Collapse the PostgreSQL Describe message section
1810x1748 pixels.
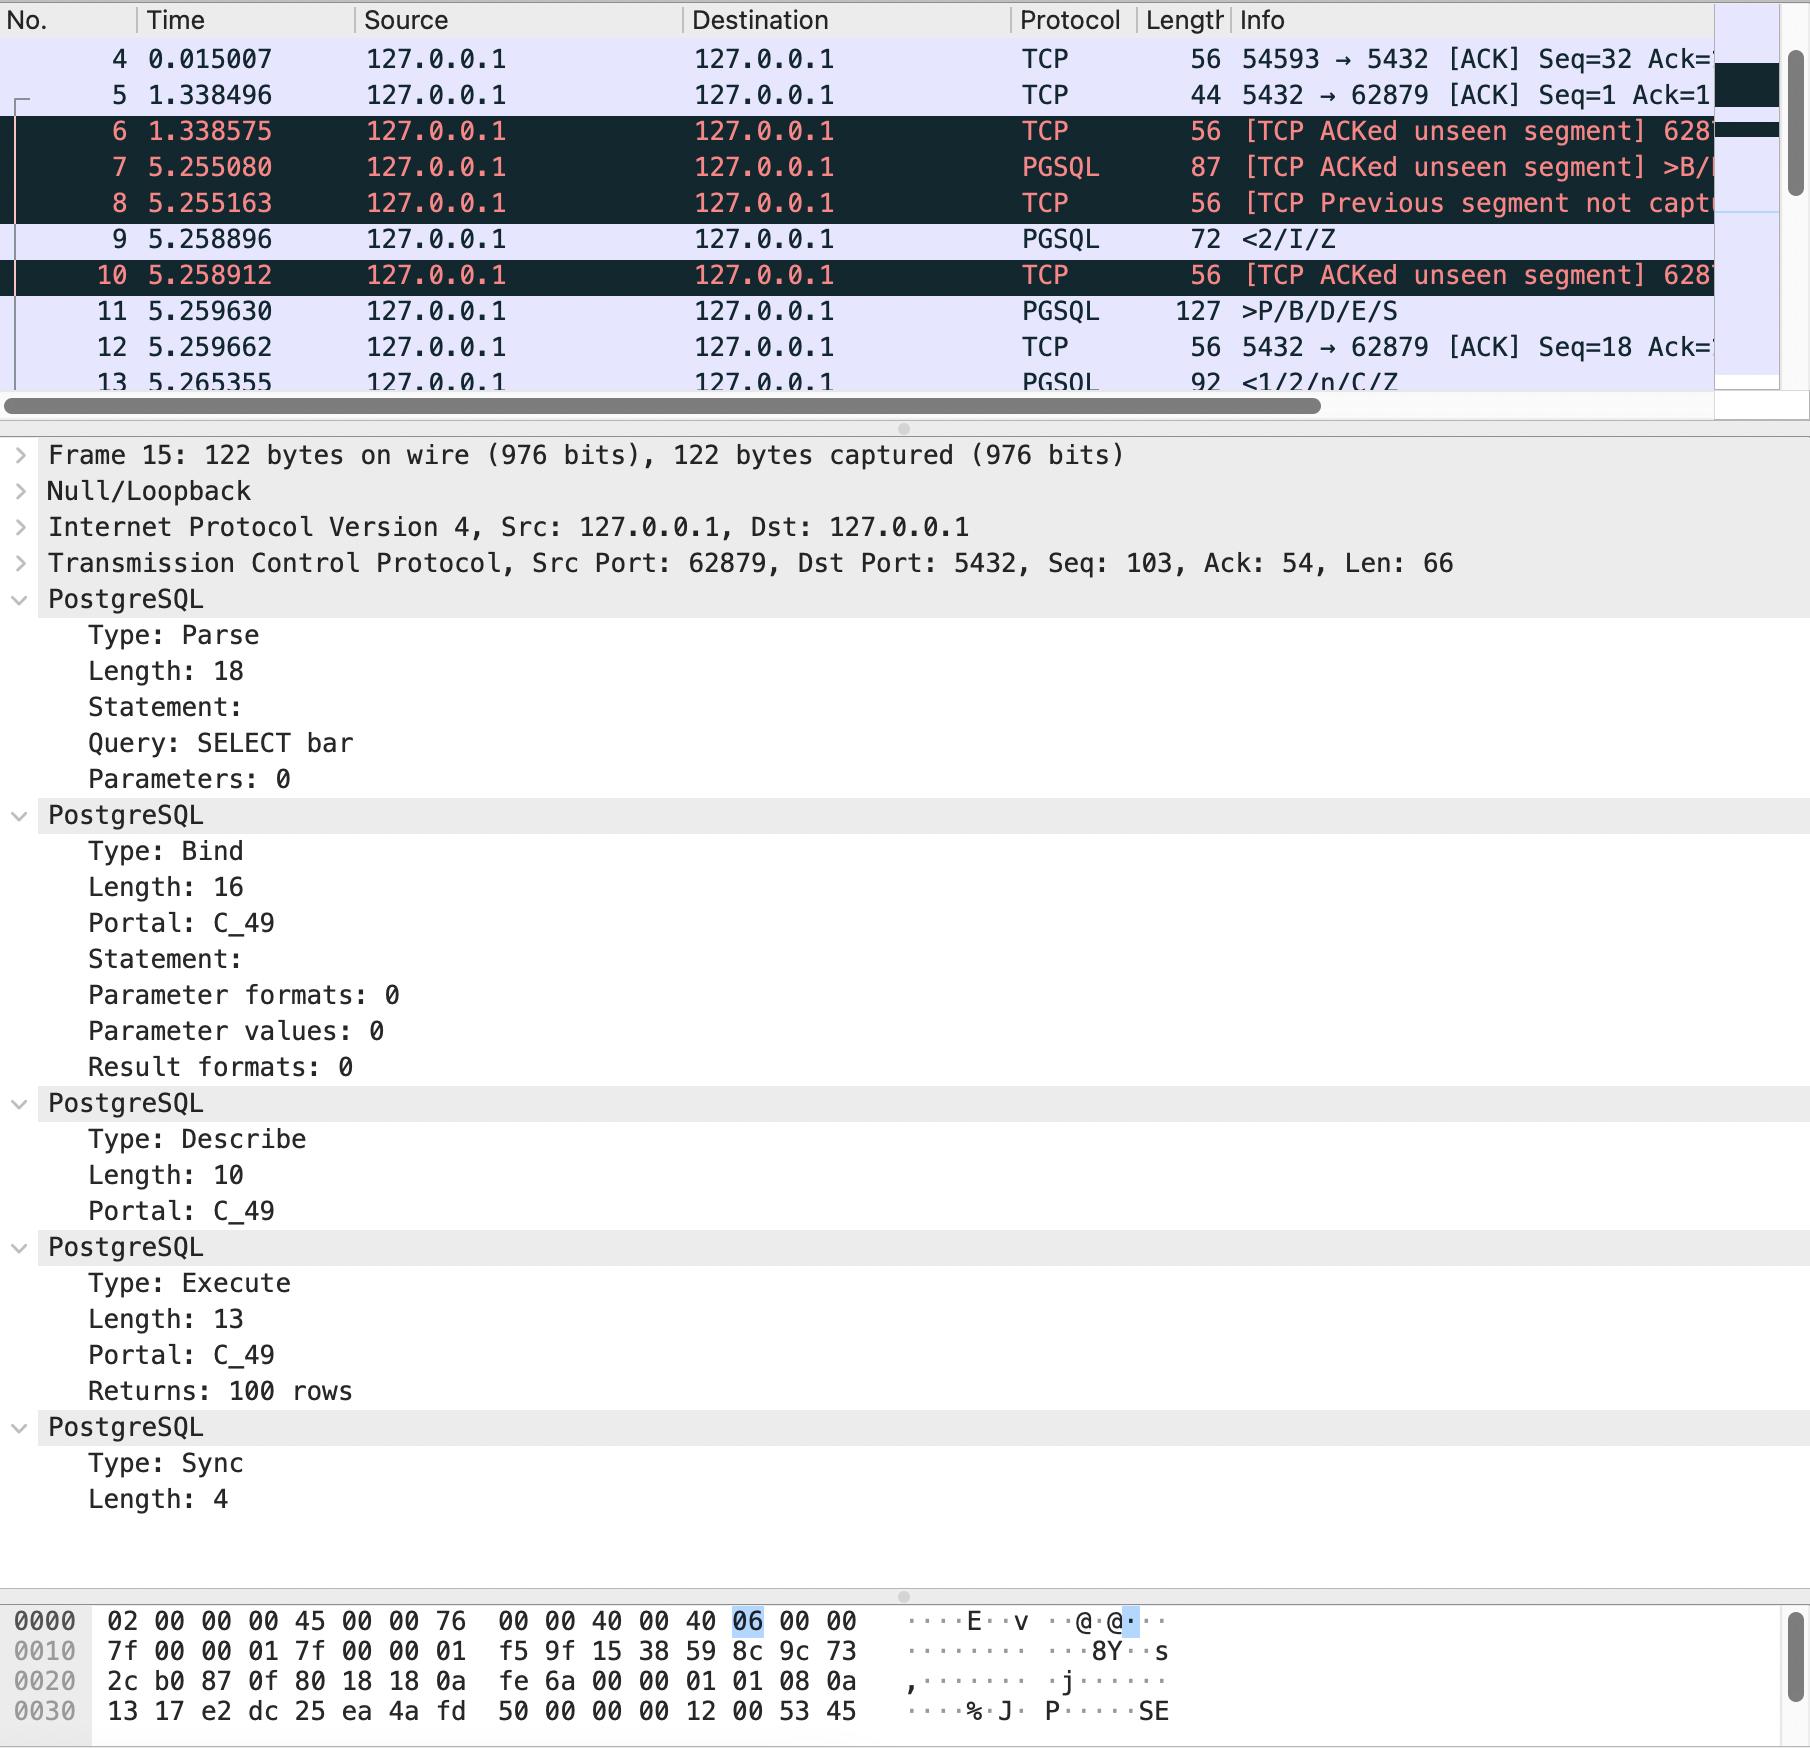coord(19,1103)
